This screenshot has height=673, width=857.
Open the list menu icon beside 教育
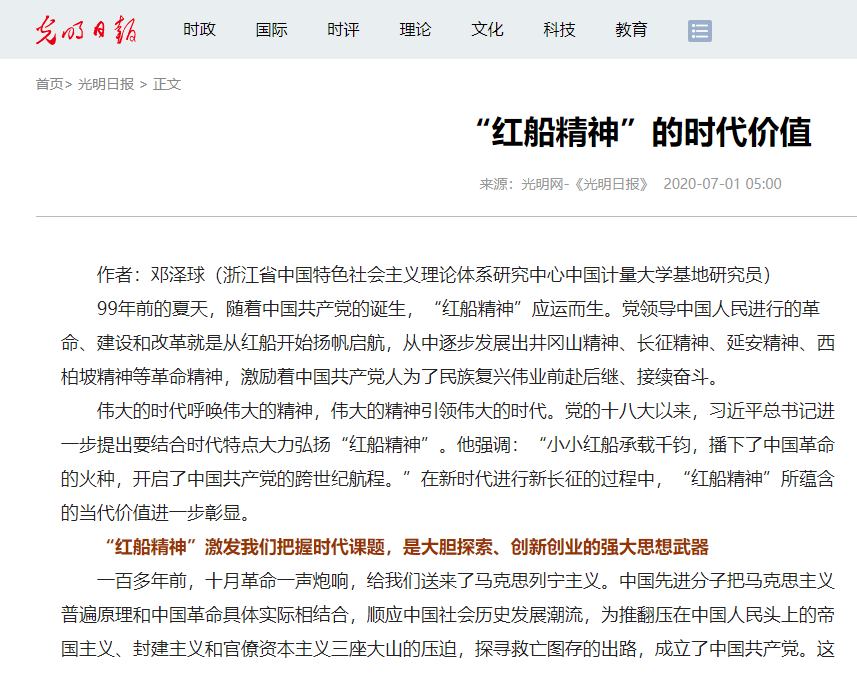point(699,31)
